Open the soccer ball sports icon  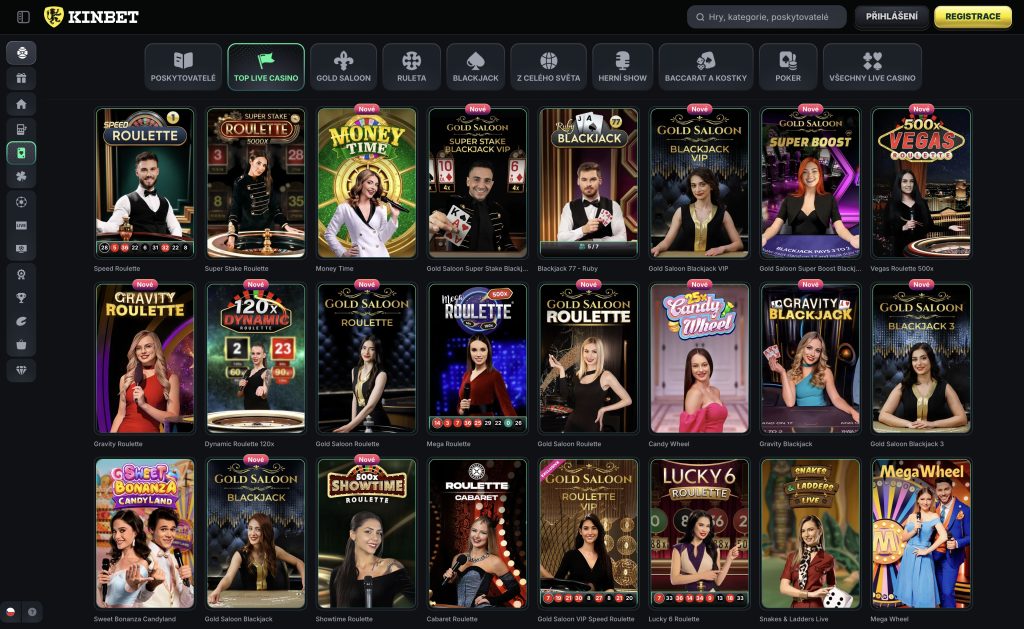[x=21, y=201]
